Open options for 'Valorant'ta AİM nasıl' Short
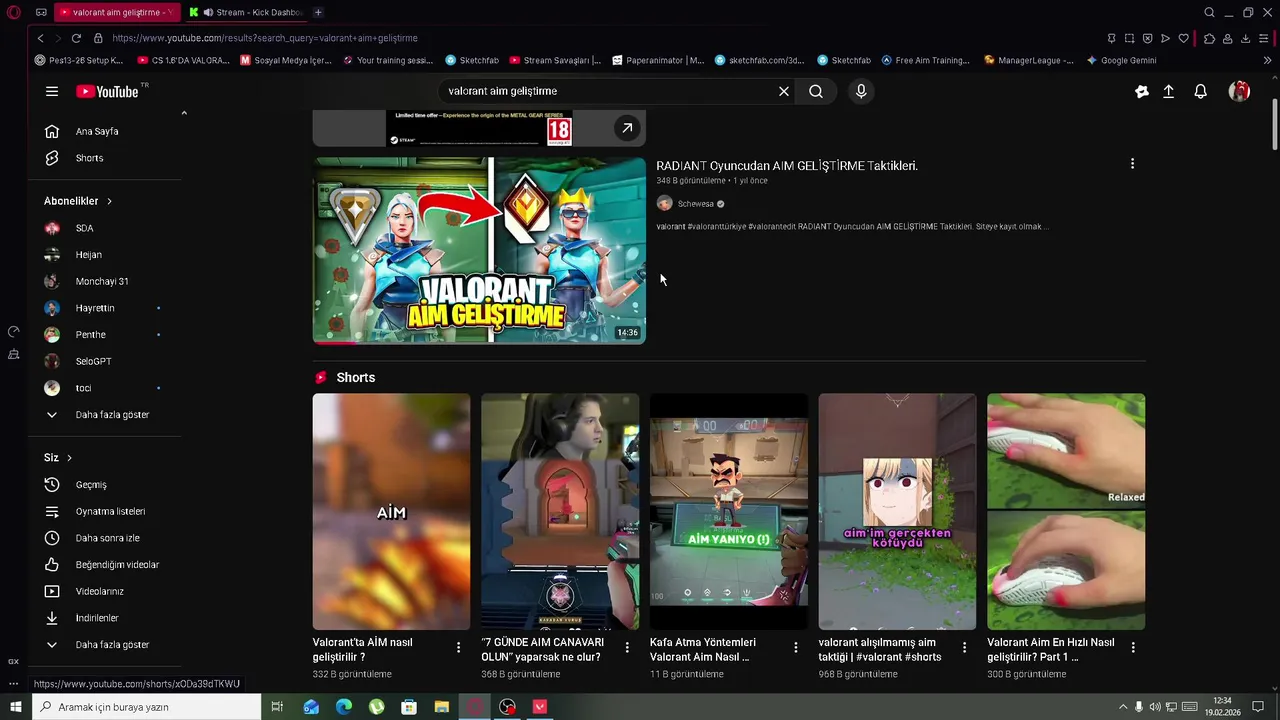Image resolution: width=1280 pixels, height=720 pixels. point(458,648)
